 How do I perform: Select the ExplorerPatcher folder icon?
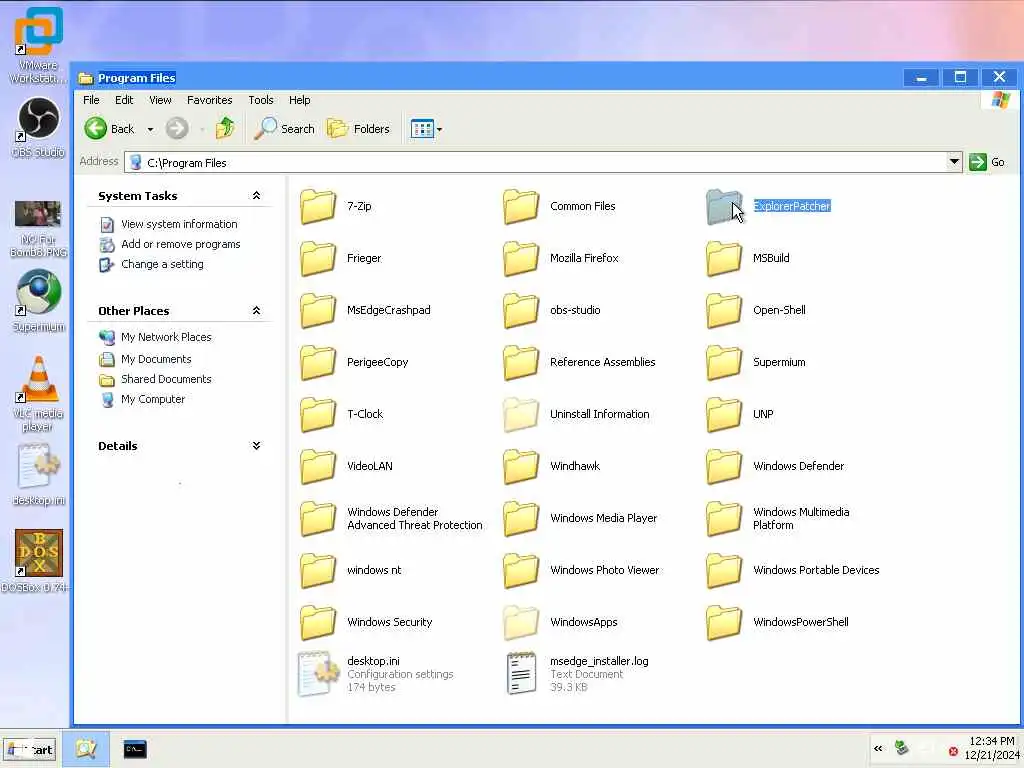[x=724, y=206]
